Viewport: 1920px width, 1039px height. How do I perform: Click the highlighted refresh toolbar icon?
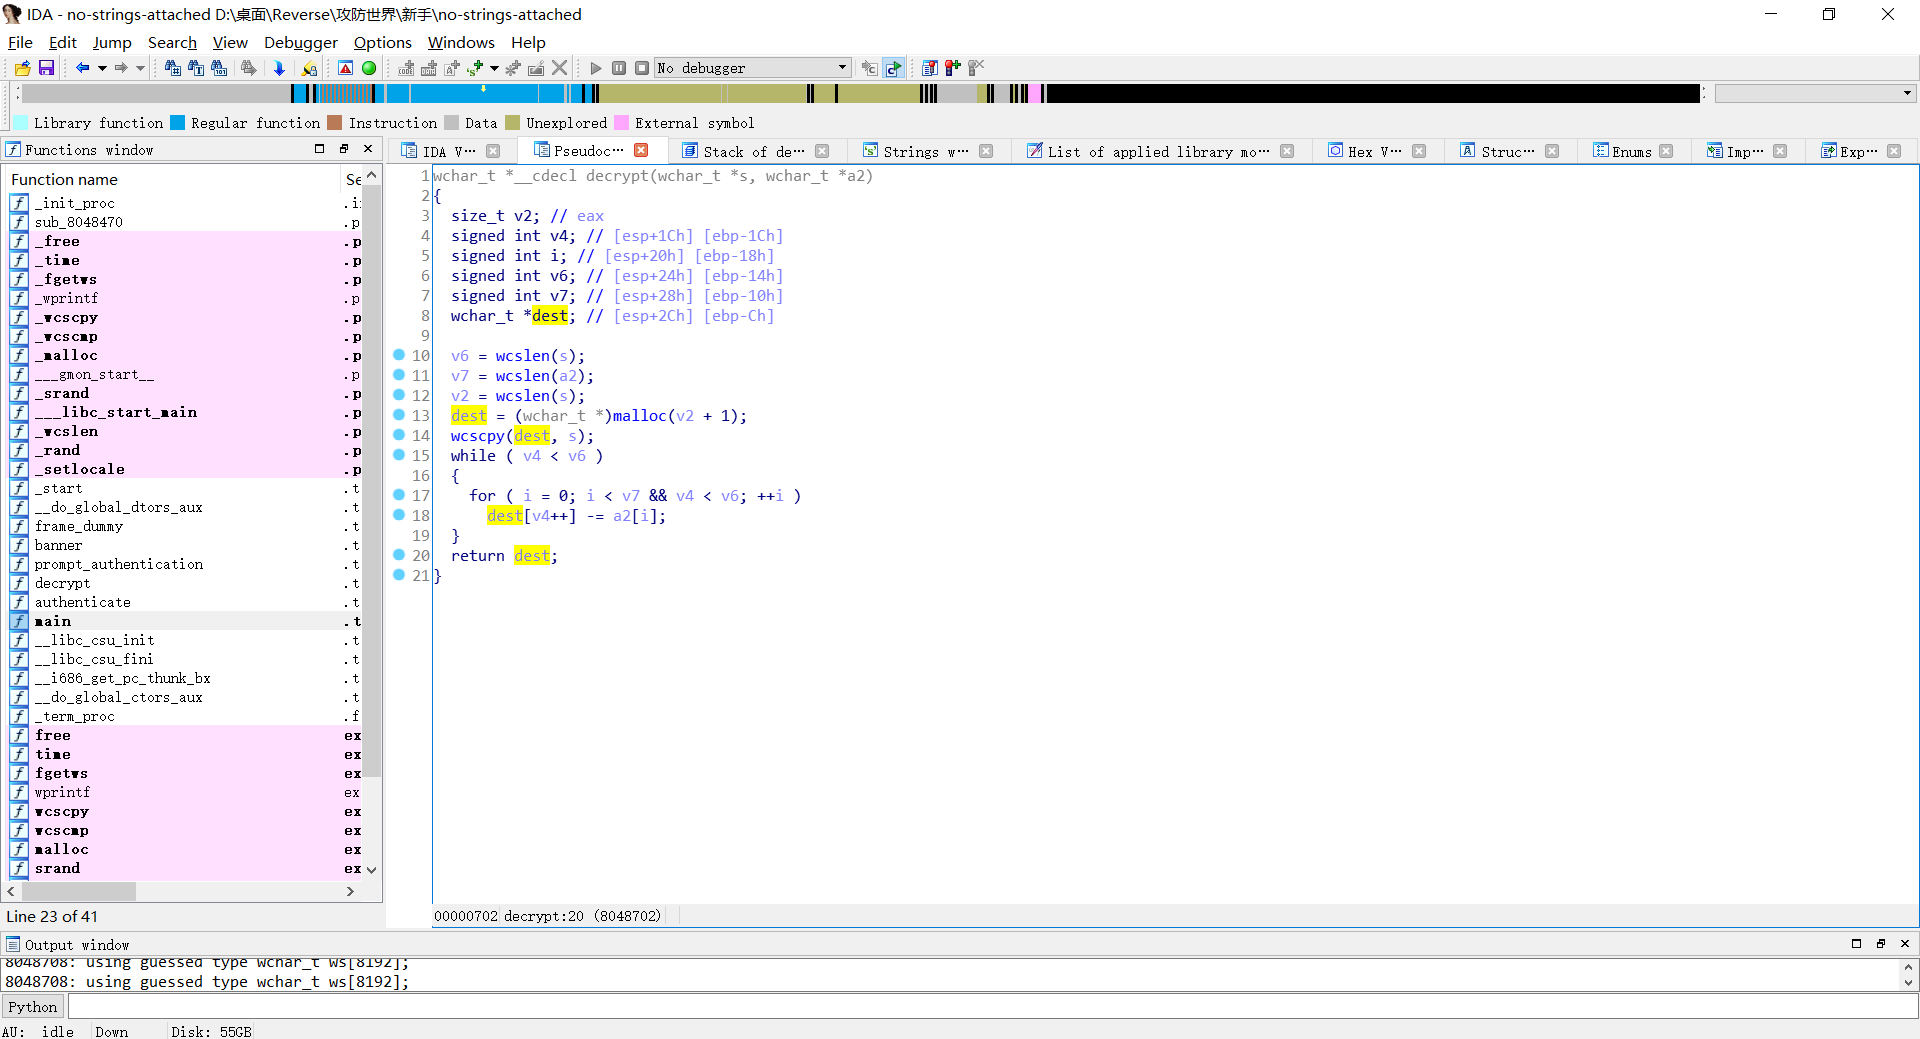893,68
